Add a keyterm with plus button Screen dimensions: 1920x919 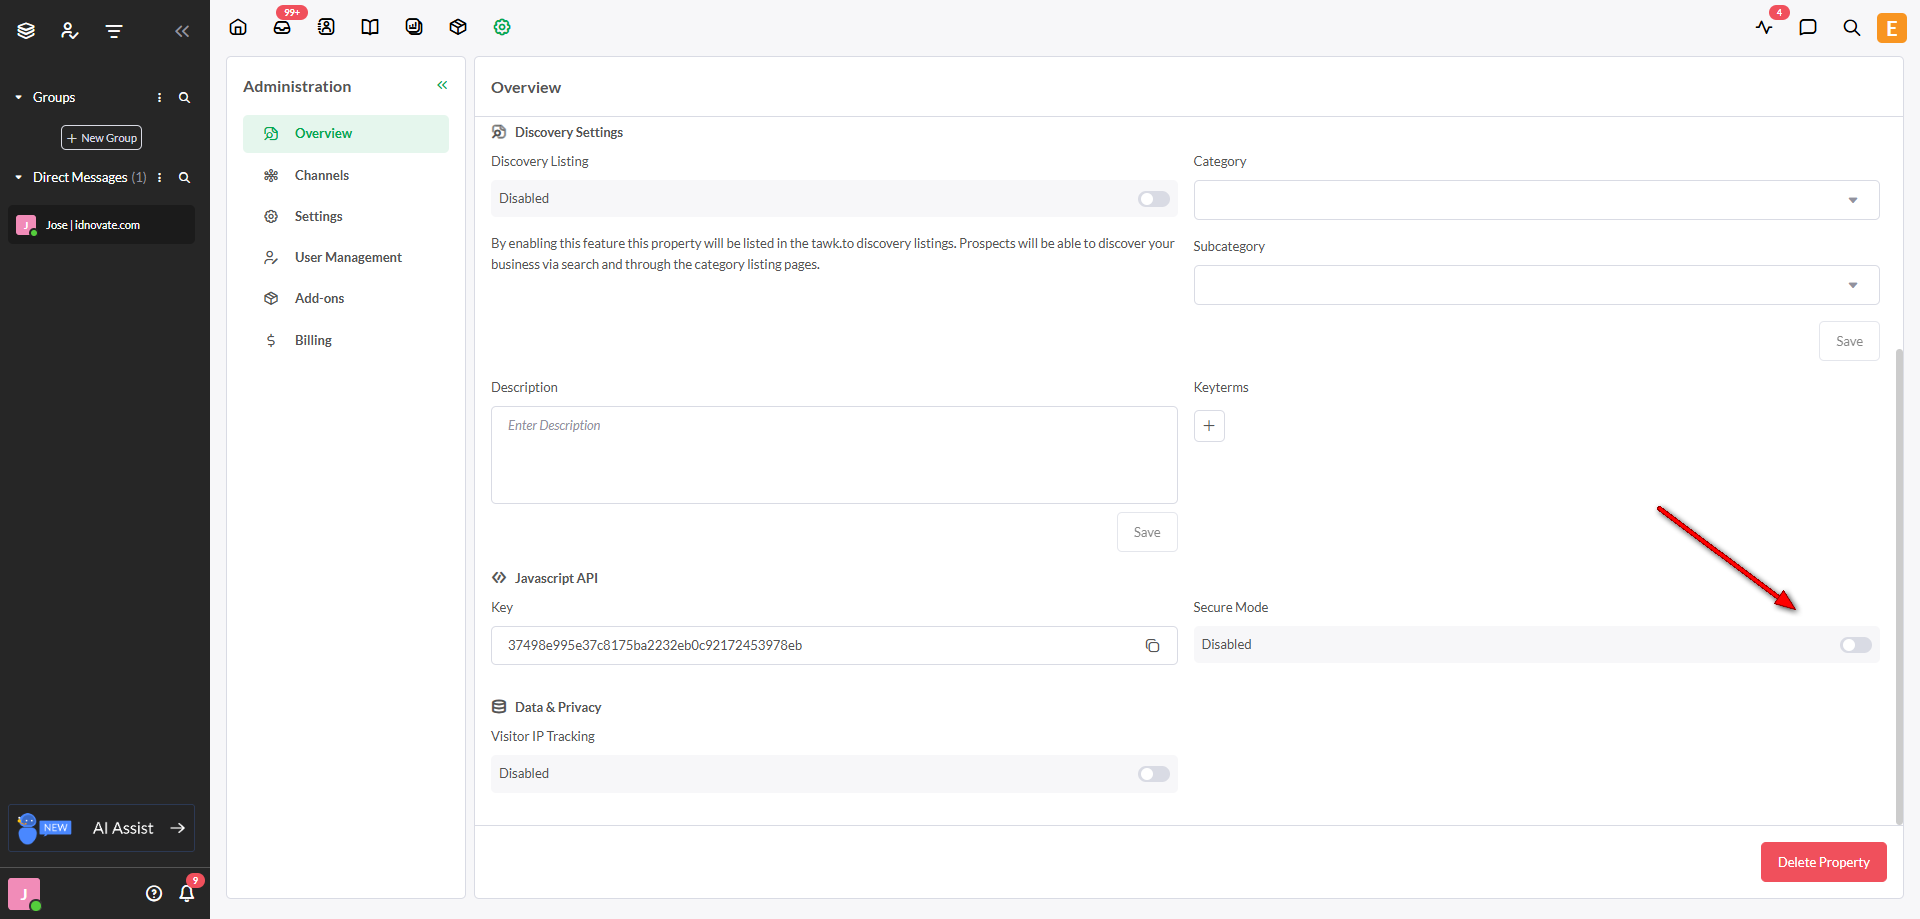pos(1209,426)
